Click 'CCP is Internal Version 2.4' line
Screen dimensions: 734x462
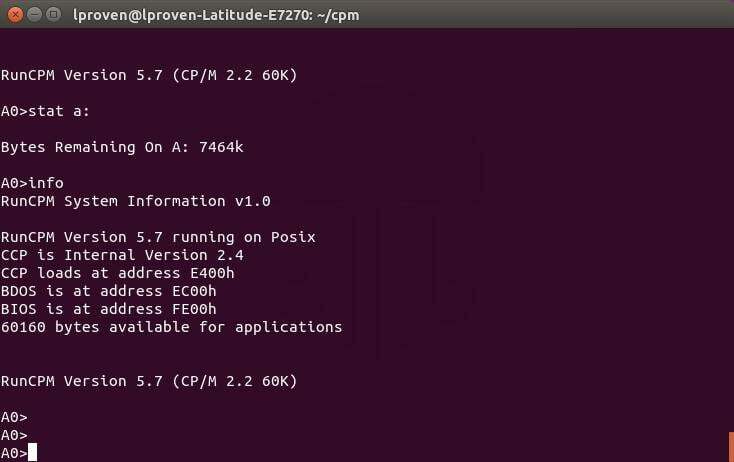pos(122,255)
